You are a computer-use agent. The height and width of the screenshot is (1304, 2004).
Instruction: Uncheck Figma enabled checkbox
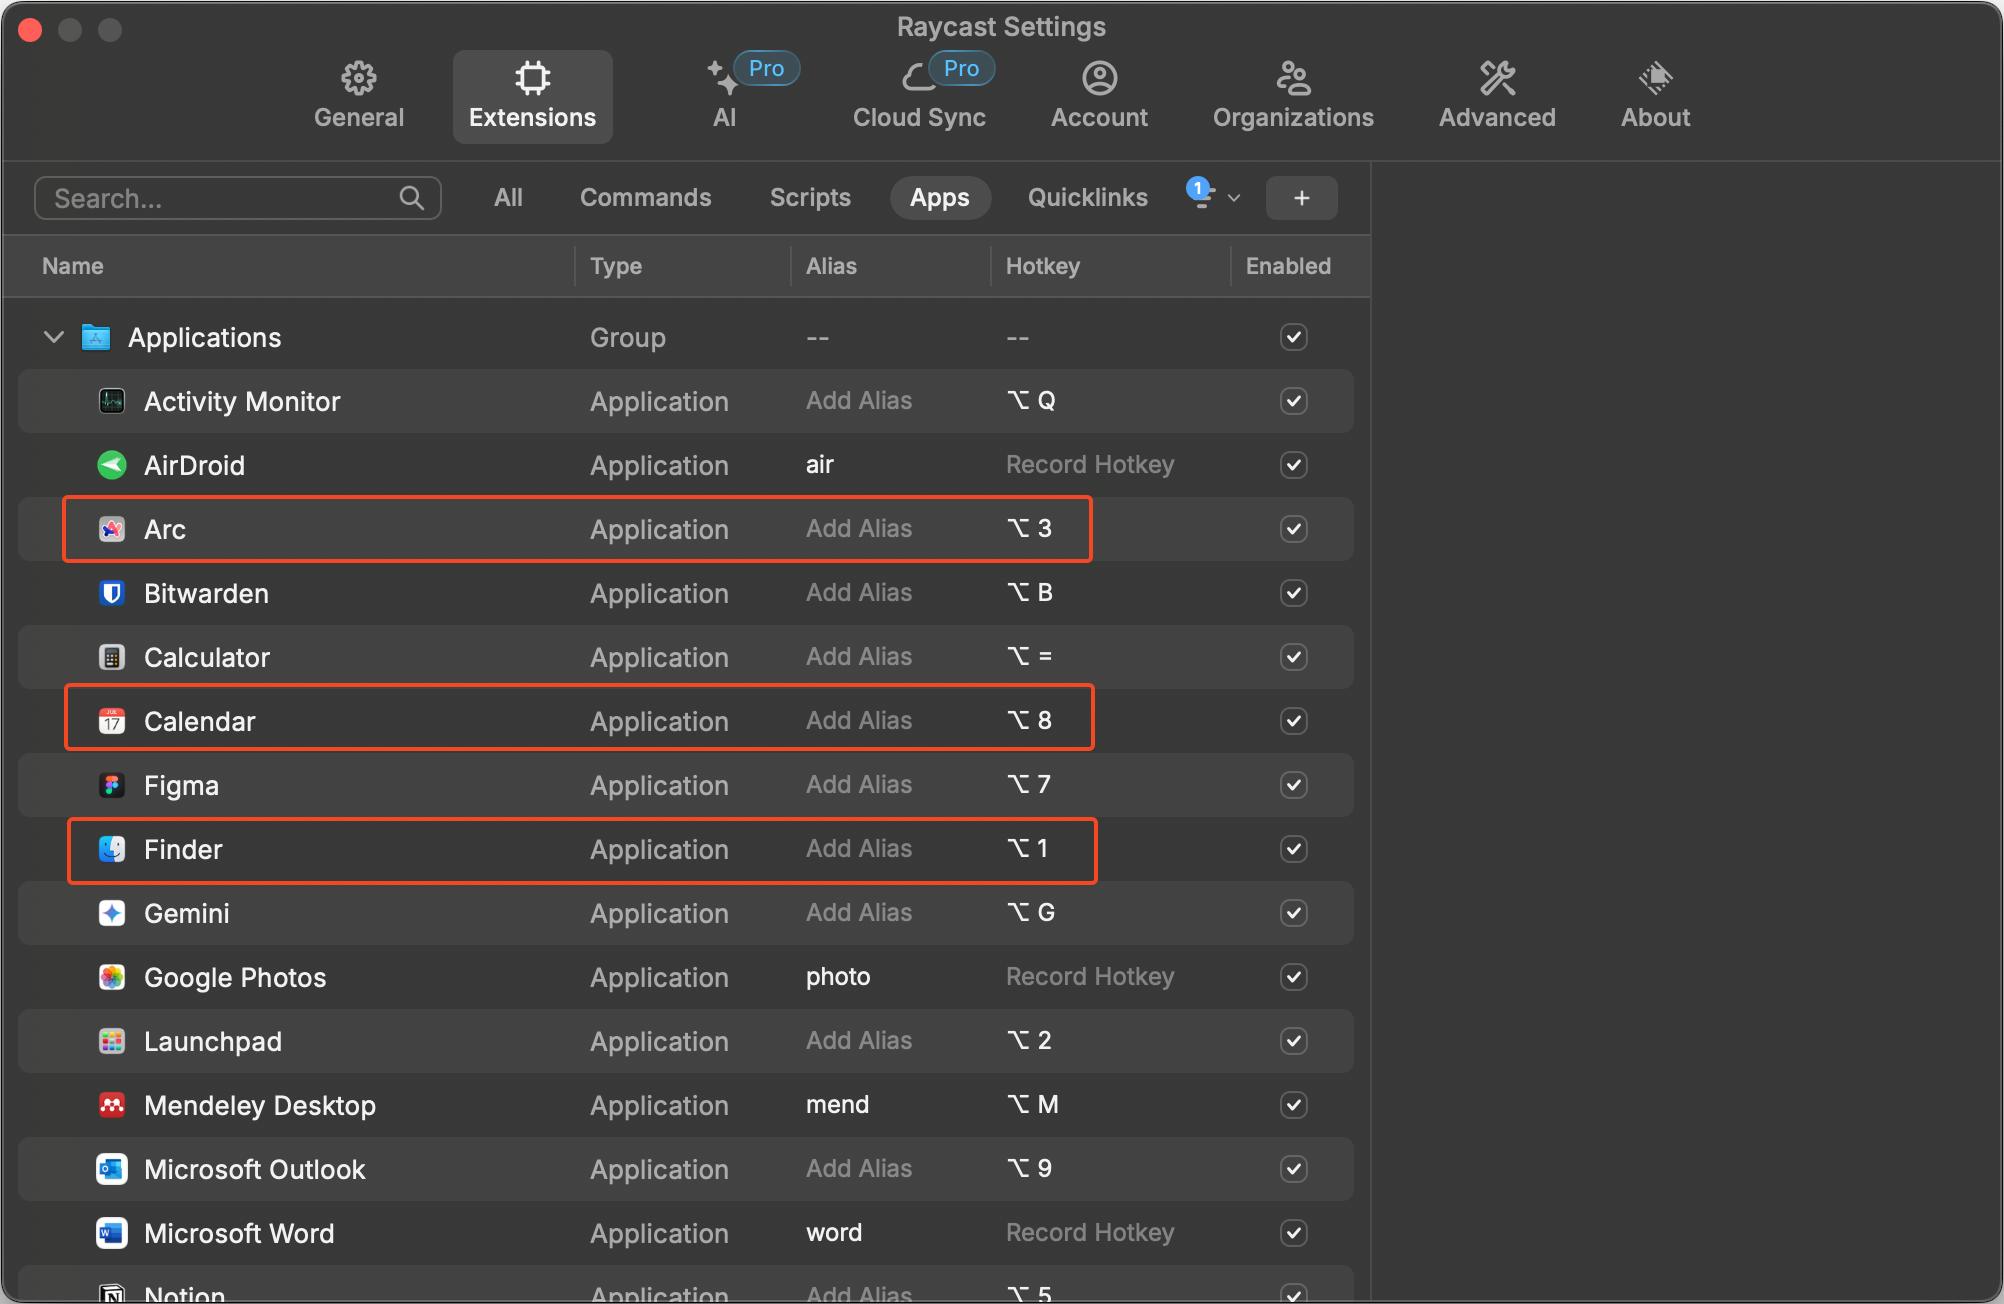coord(1294,785)
